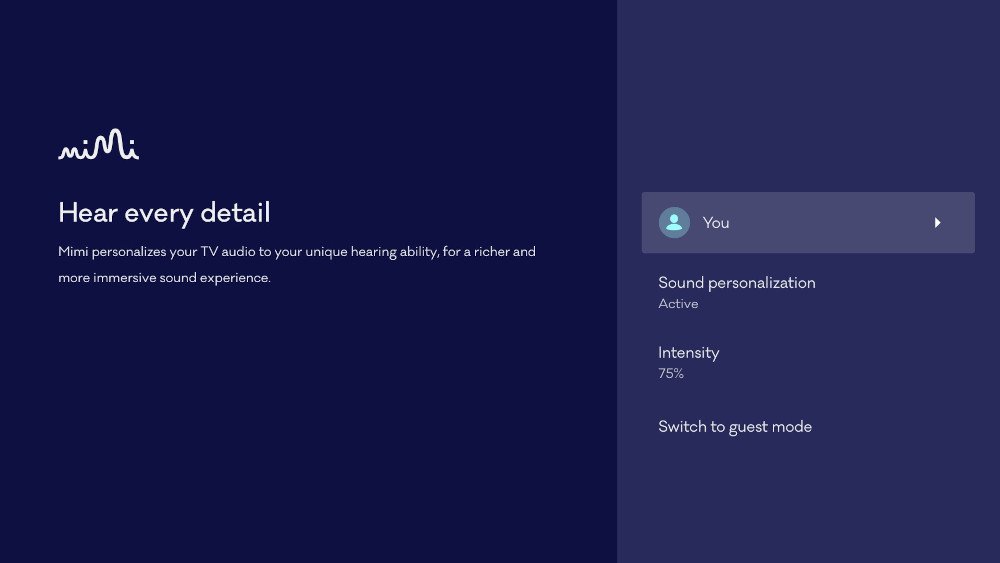Expand the You profile arrow
Image resolution: width=1000 pixels, height=563 pixels.
[937, 222]
